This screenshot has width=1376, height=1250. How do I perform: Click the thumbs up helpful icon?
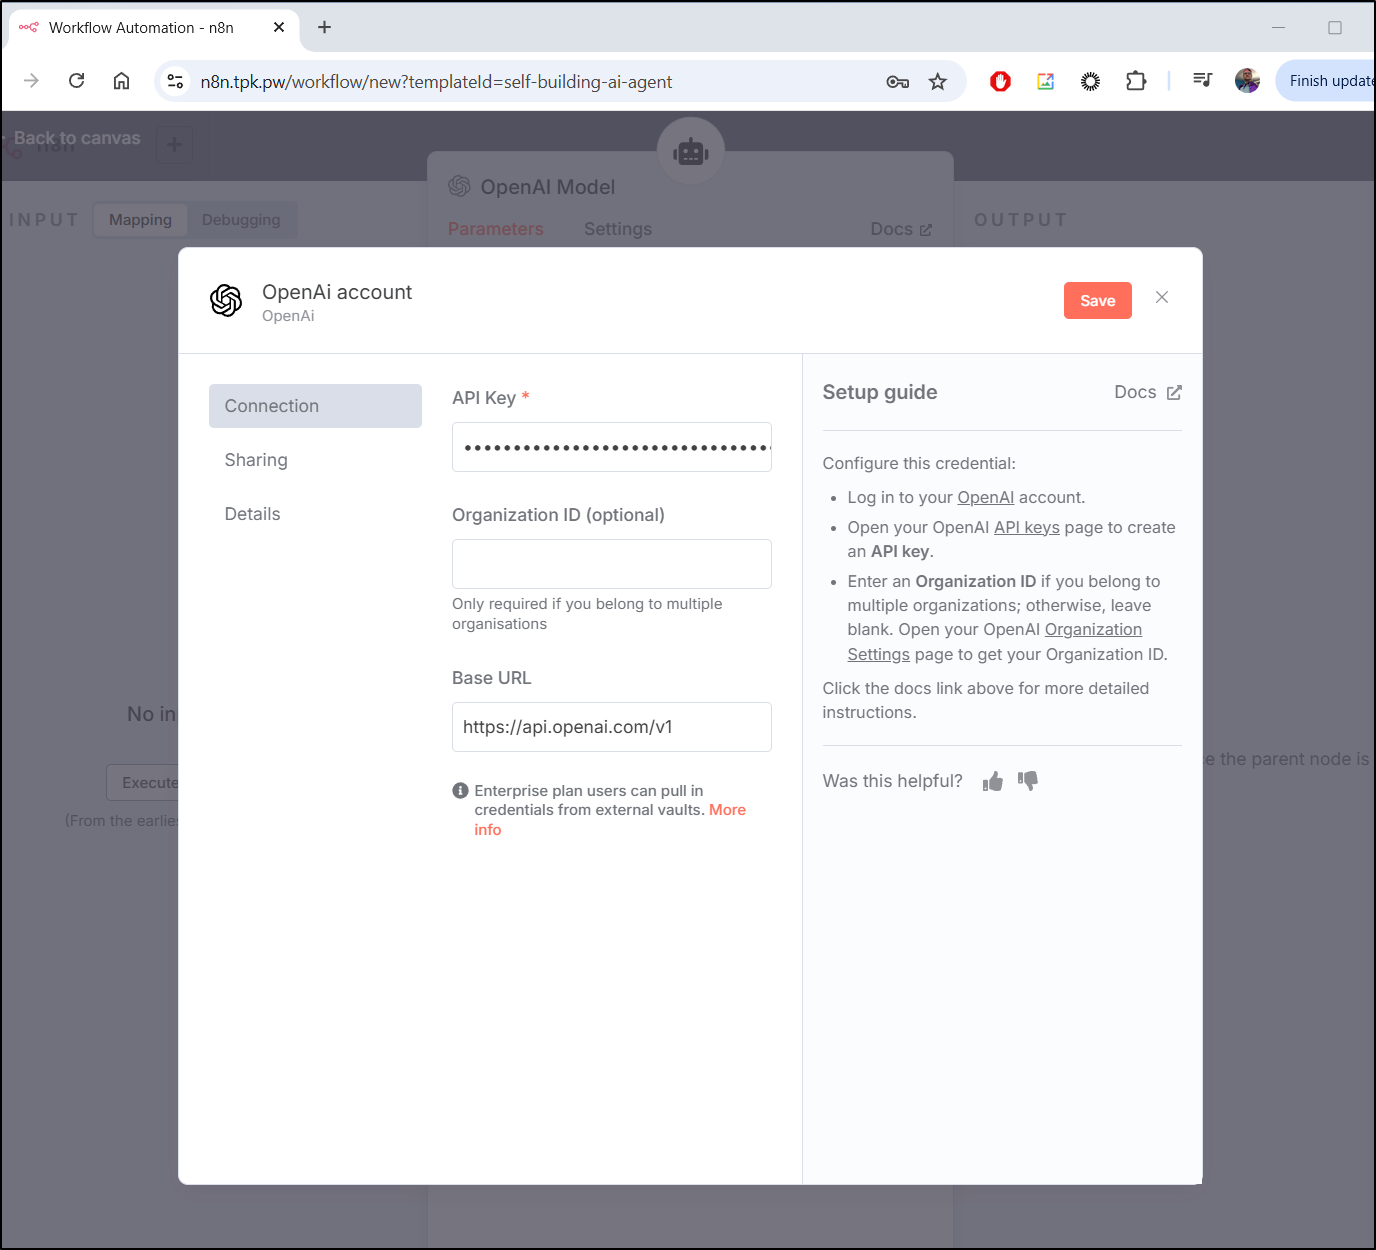click(x=992, y=782)
